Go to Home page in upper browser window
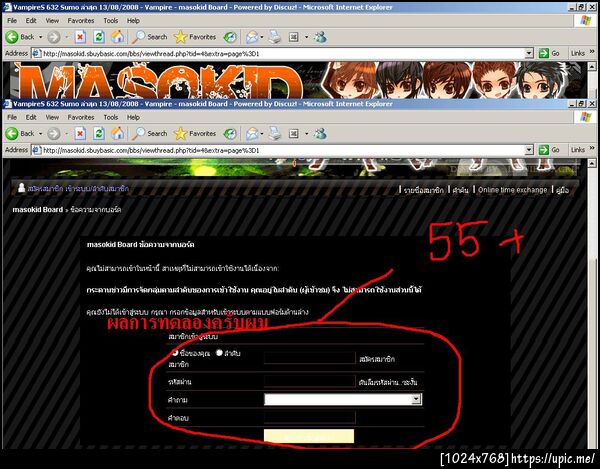This screenshot has width=600, height=469. 117,37
